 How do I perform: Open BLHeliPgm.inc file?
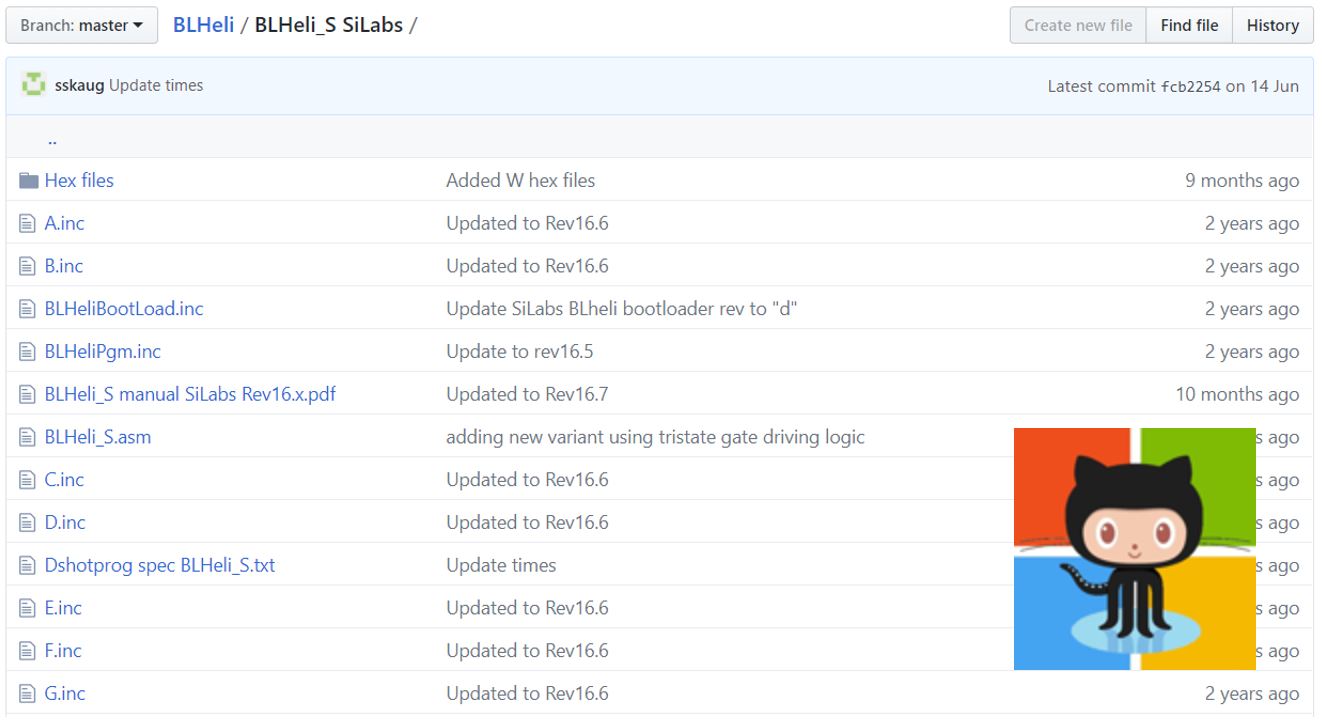pyautogui.click(x=102, y=352)
